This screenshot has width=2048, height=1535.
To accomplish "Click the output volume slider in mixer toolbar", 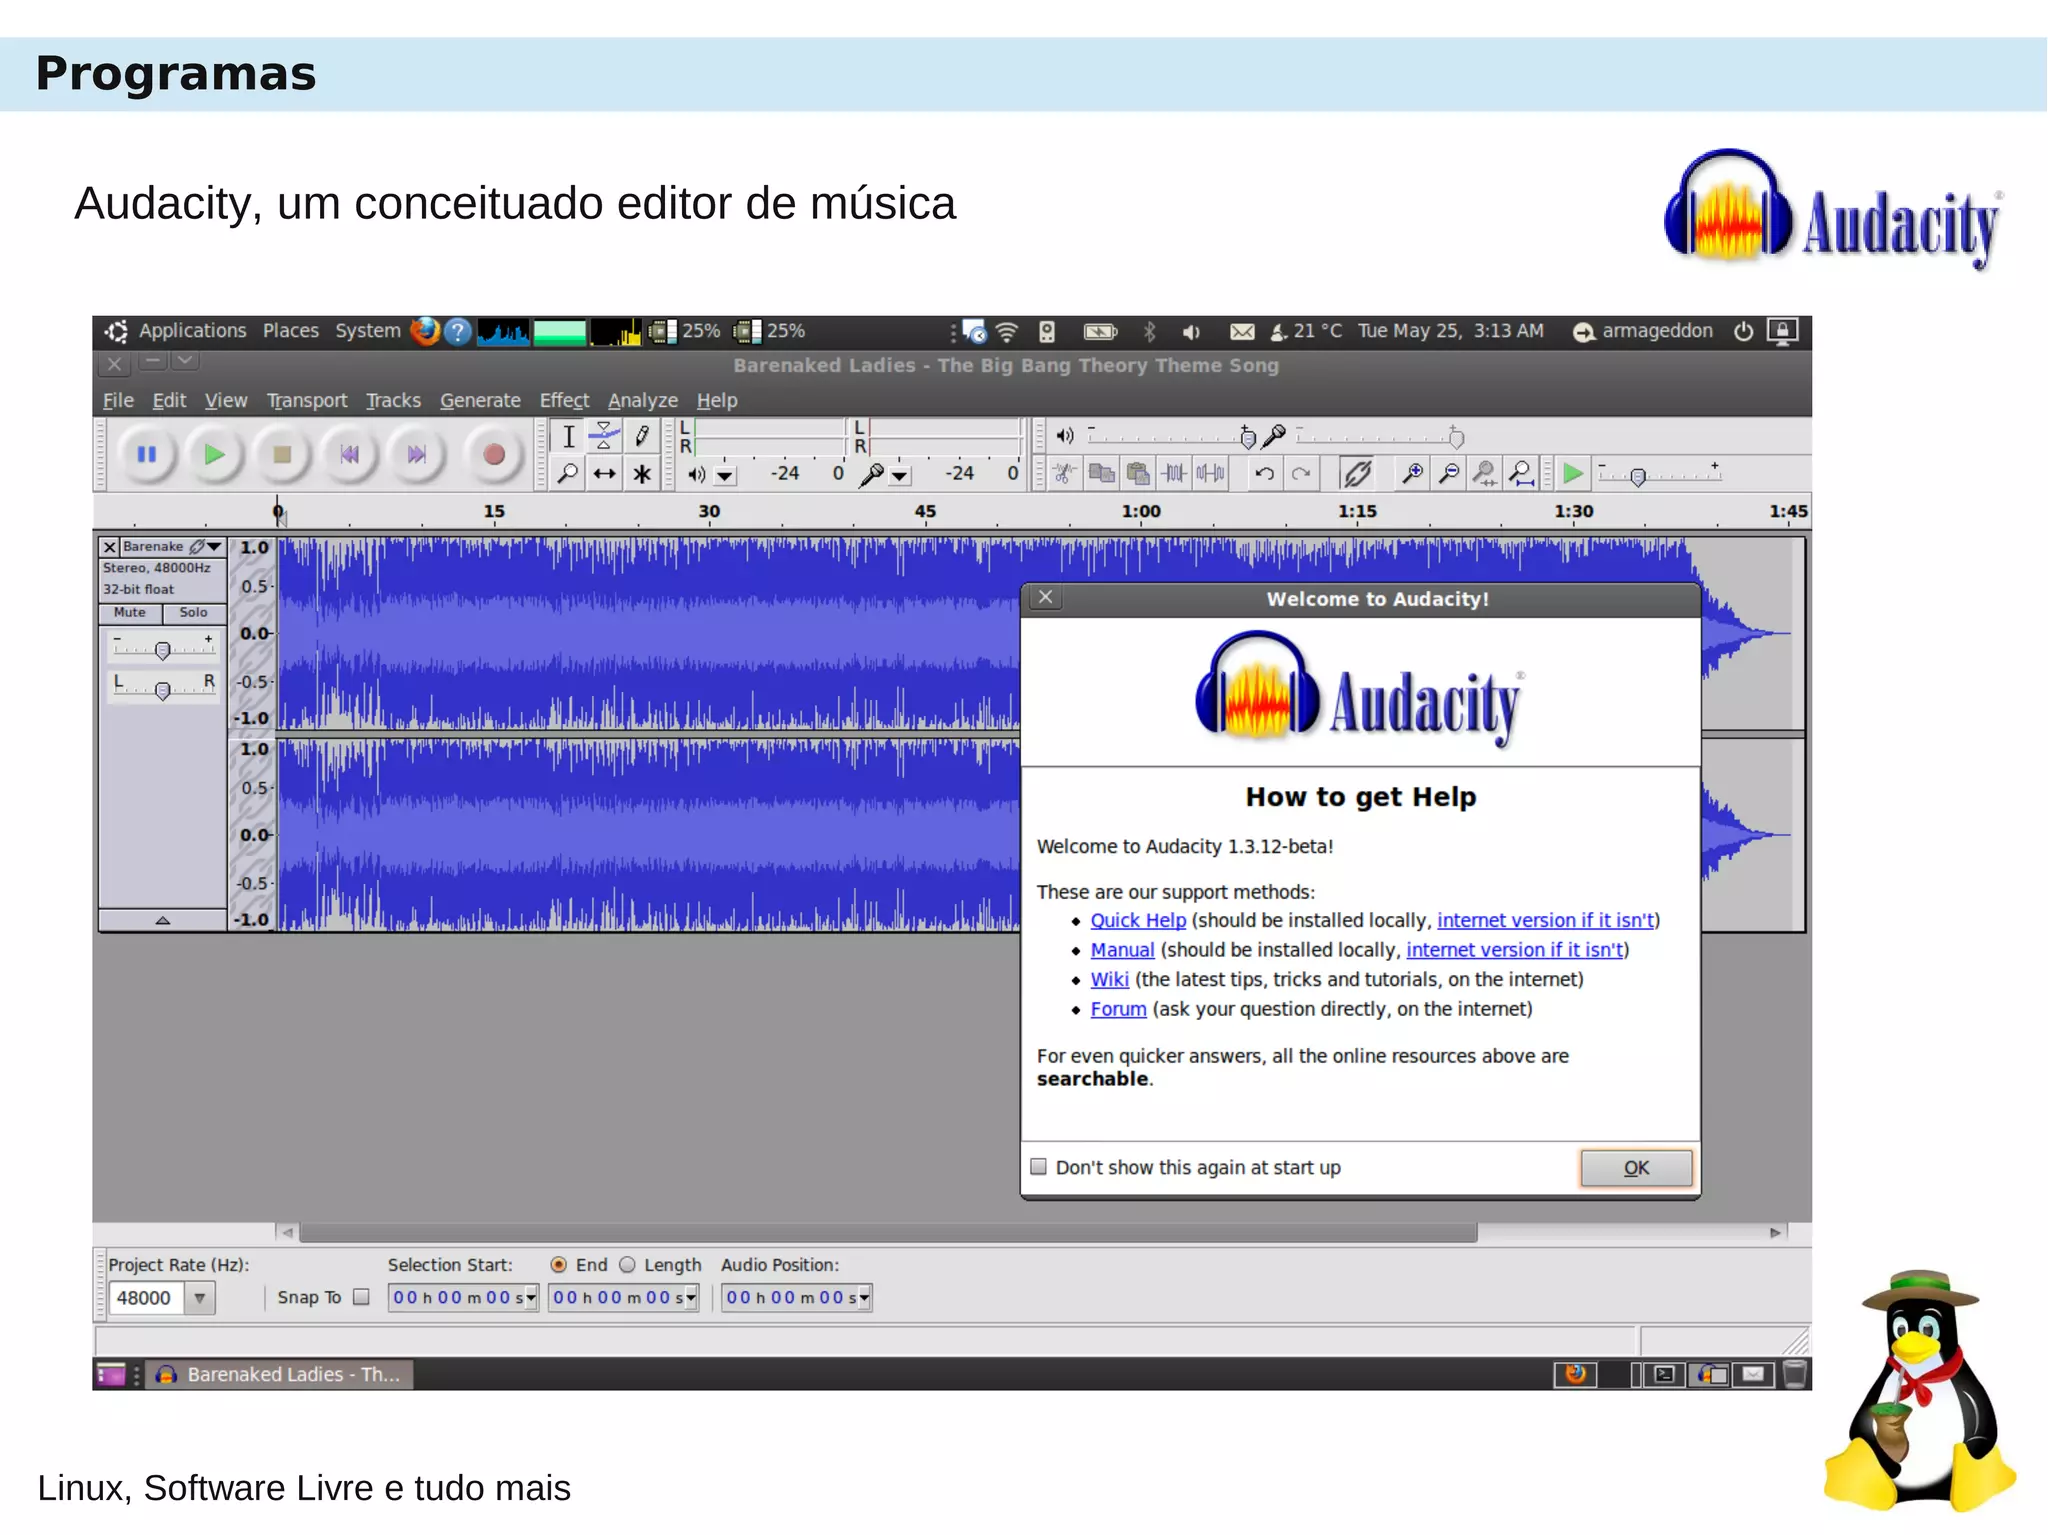I will click(1170, 436).
